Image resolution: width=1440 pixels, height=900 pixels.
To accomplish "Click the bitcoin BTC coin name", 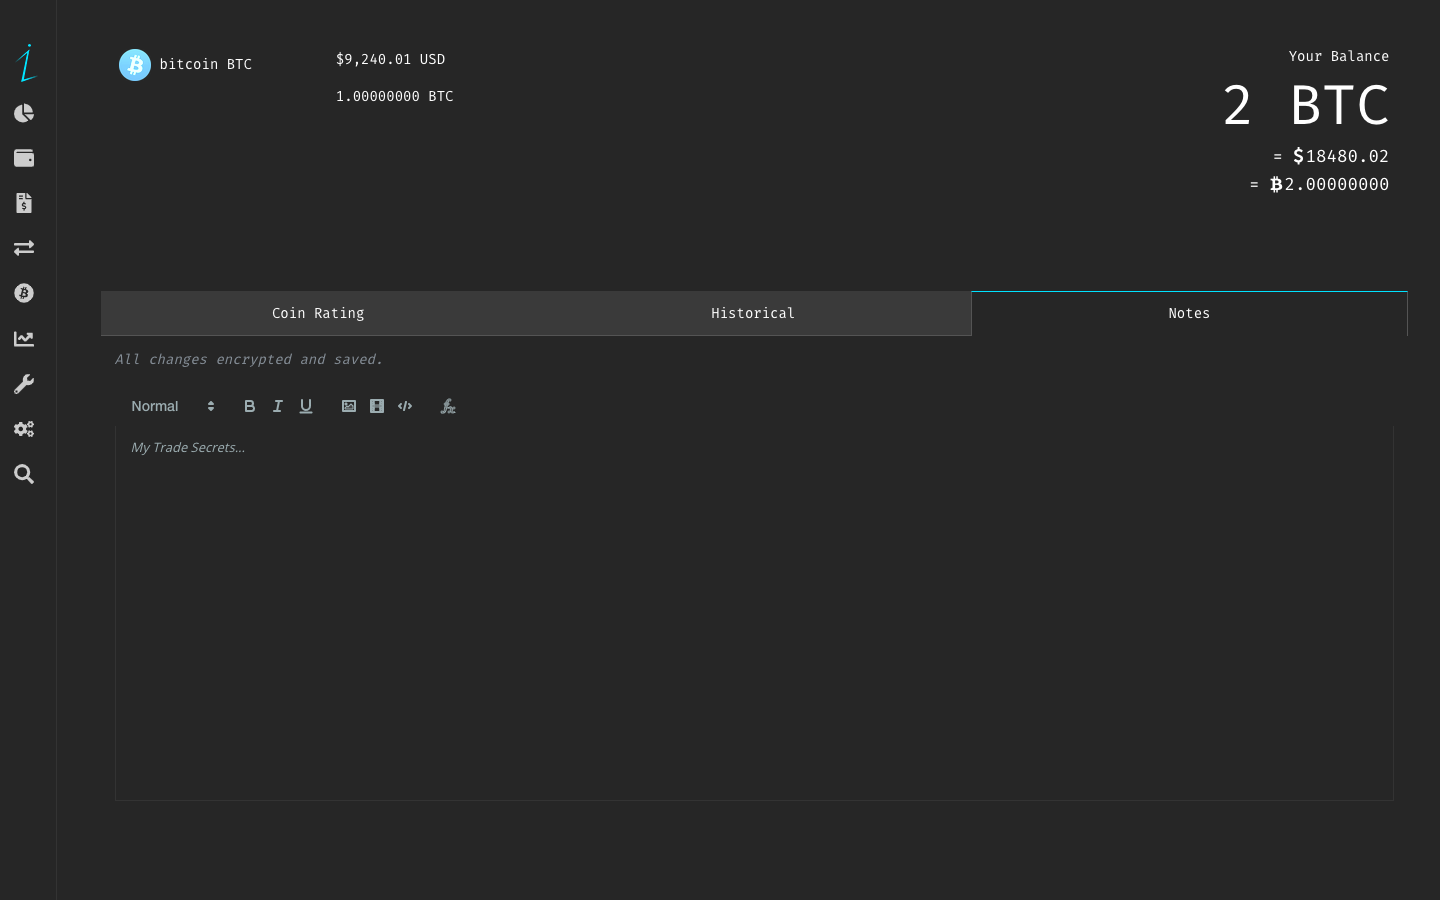I will click(x=206, y=64).
